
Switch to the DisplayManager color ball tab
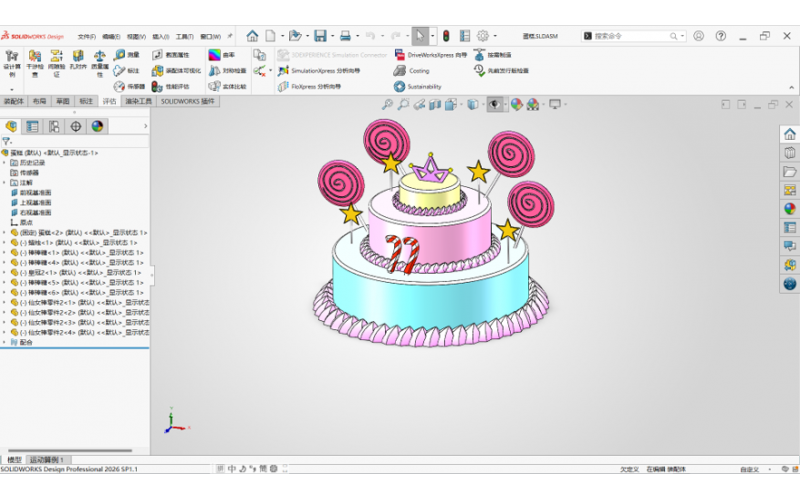point(97,126)
